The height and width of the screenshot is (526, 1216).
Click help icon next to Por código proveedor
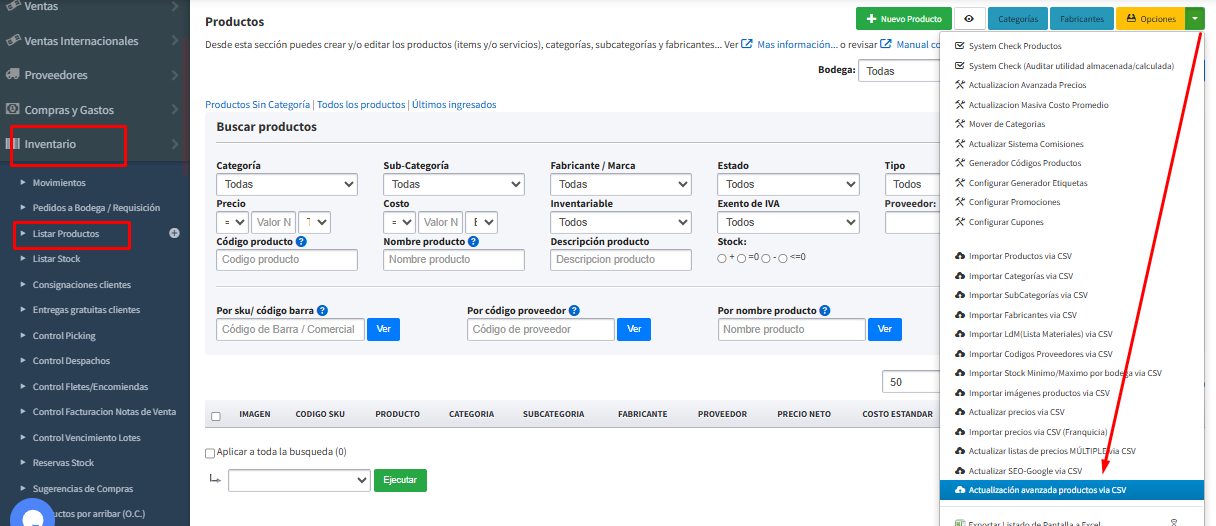pyautogui.click(x=574, y=311)
